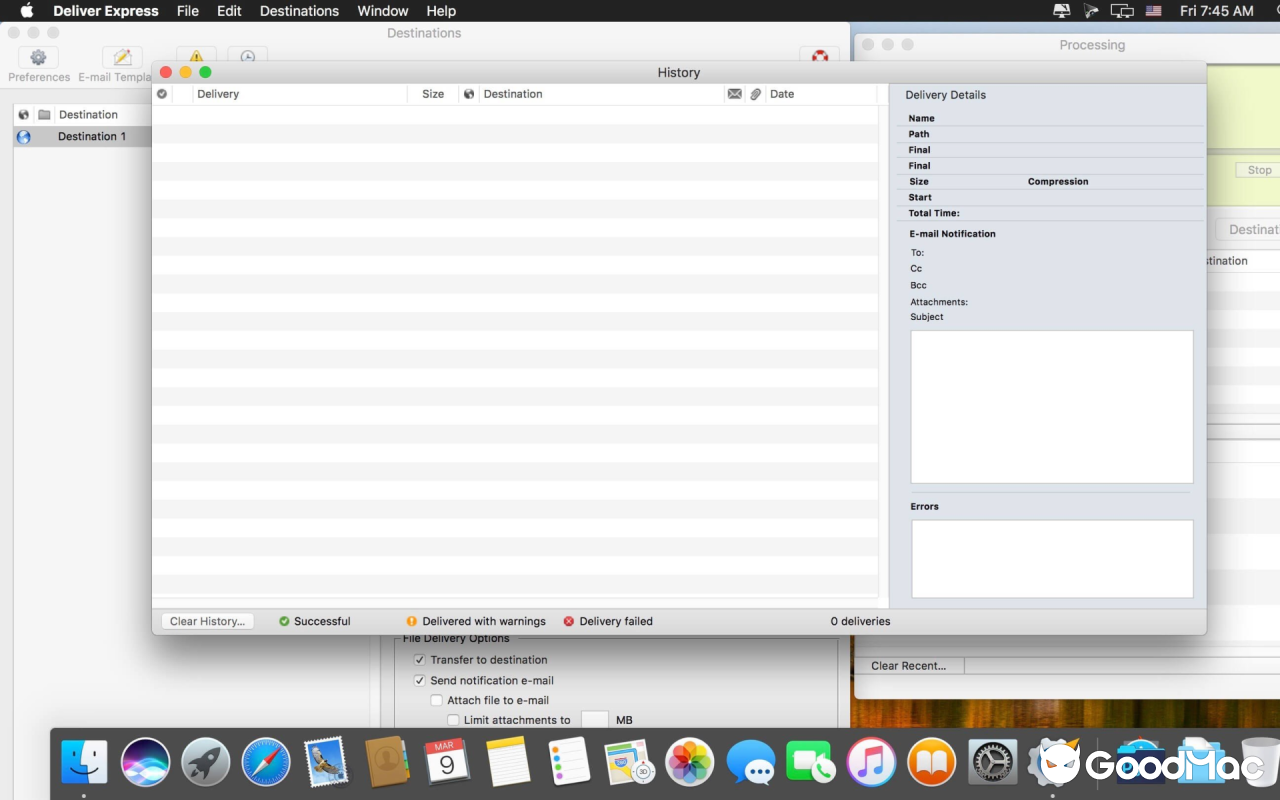1280x800 pixels.
Task: Enable Attach file to e-mail
Action: pos(436,700)
